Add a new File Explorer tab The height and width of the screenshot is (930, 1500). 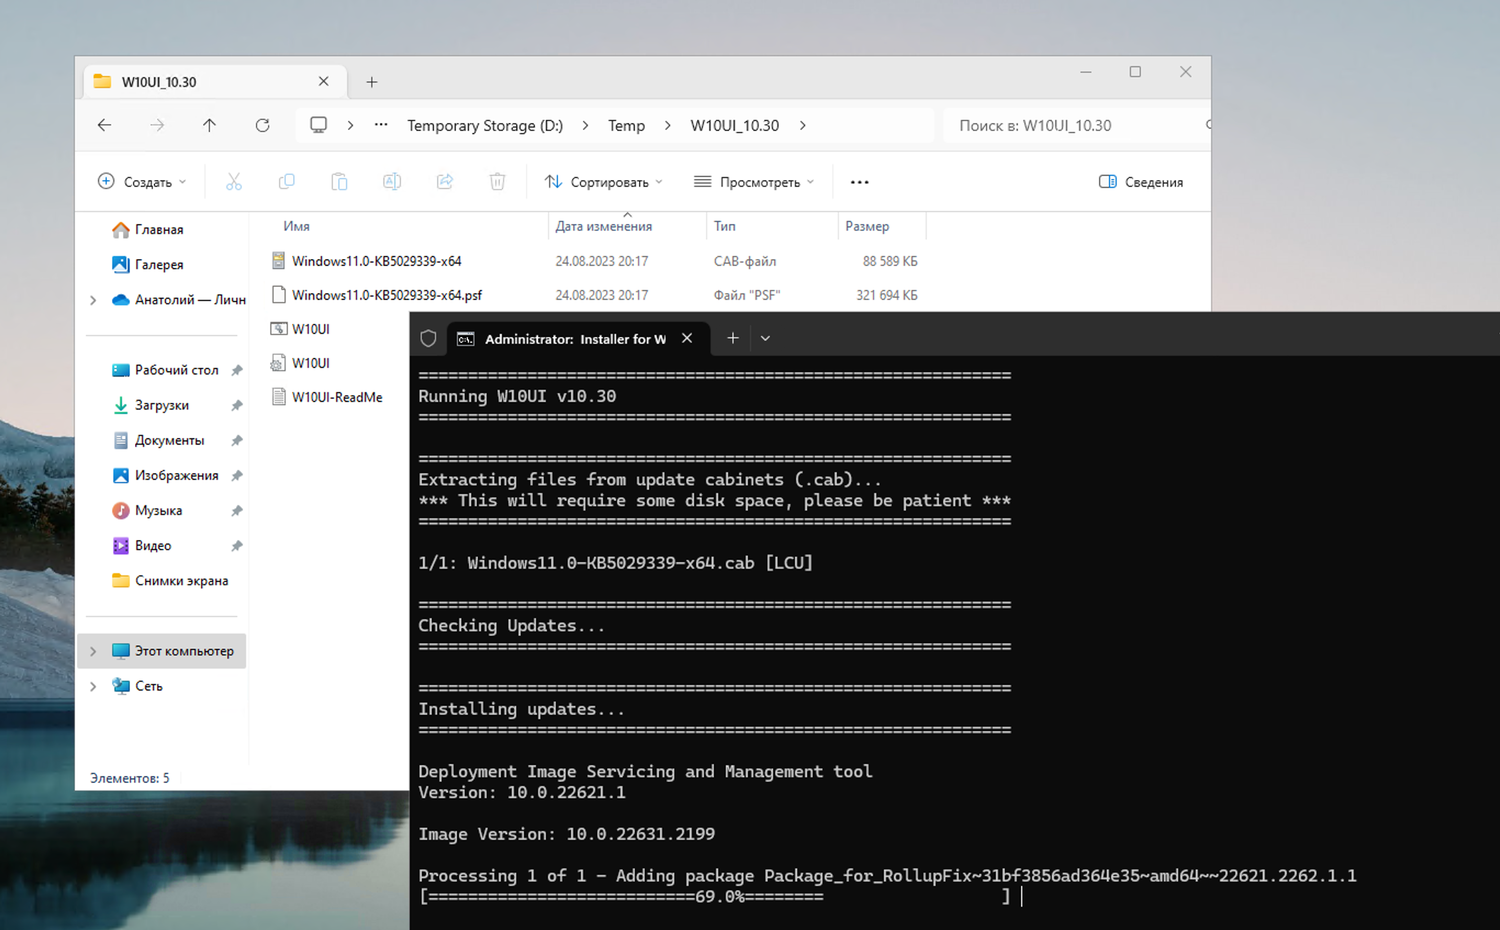pyautogui.click(x=371, y=82)
